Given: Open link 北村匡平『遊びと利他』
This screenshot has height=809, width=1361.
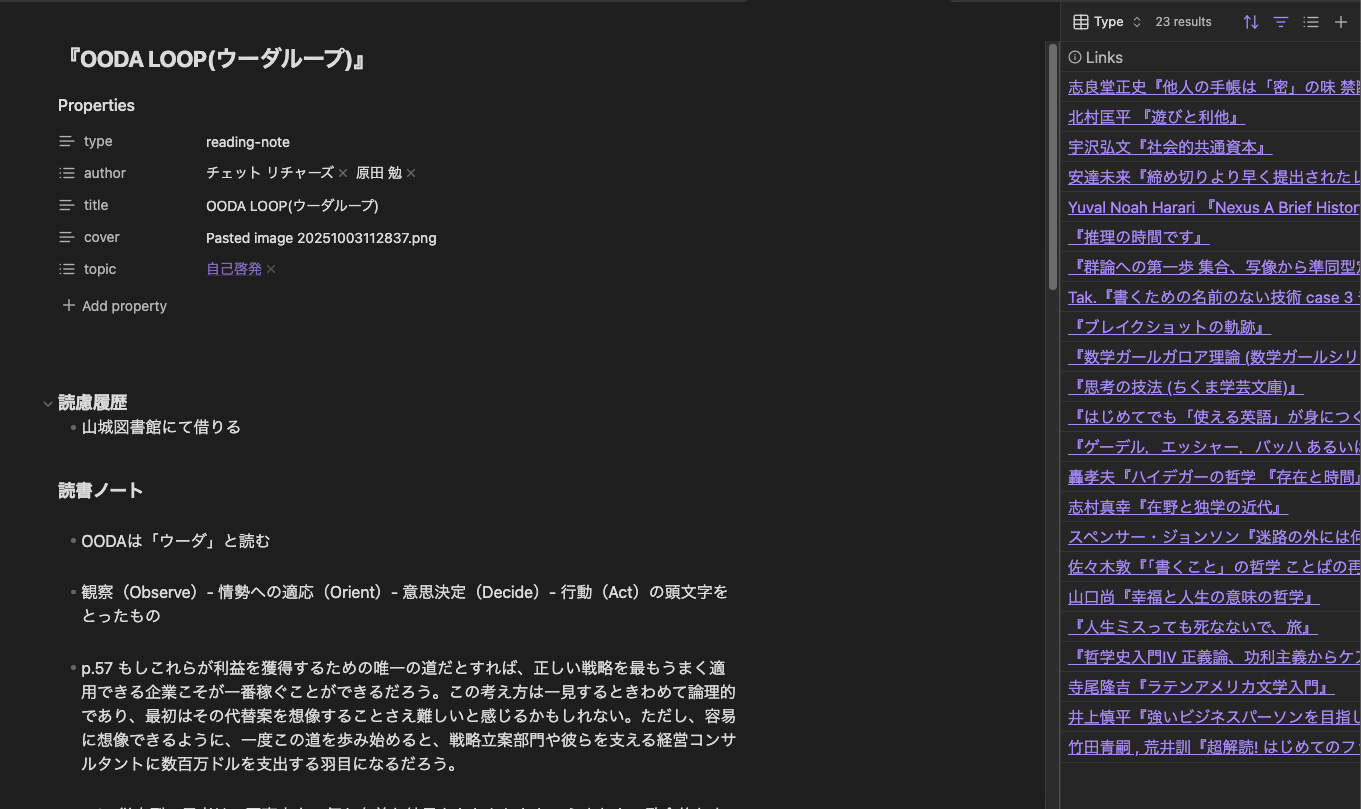Looking at the screenshot, I should (x=1156, y=117).
